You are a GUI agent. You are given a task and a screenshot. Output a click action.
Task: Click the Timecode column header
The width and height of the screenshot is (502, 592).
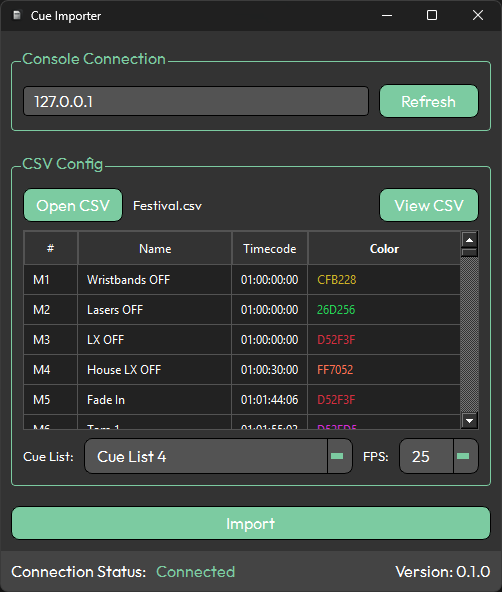pyautogui.click(x=269, y=248)
